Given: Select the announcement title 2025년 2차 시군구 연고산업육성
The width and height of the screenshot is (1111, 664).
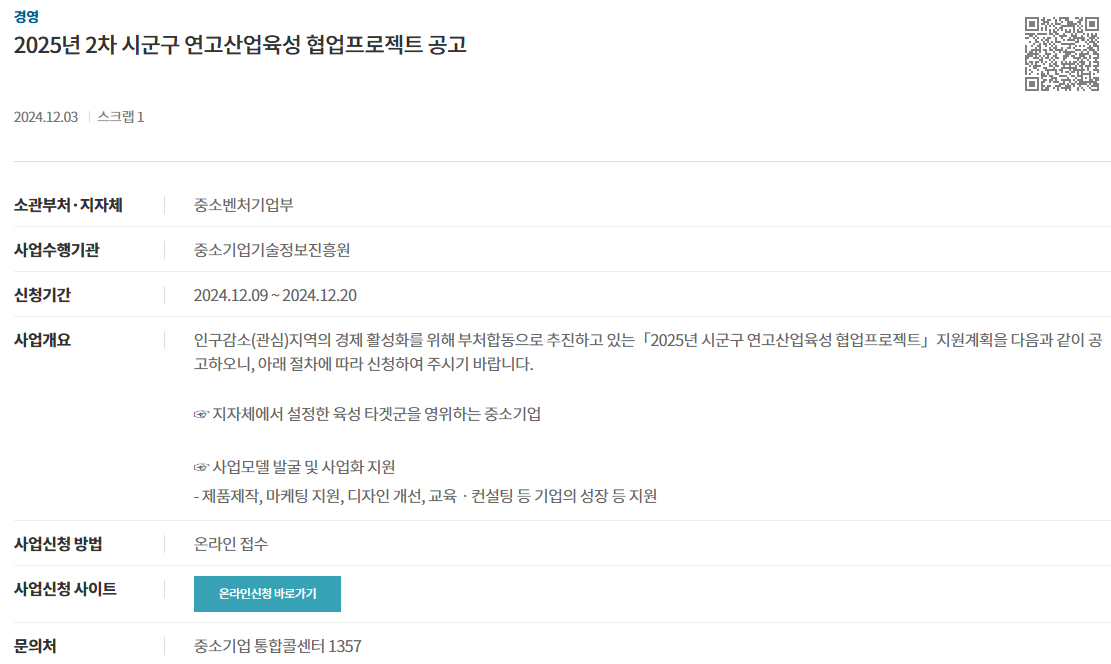Looking at the screenshot, I should click(240, 45).
